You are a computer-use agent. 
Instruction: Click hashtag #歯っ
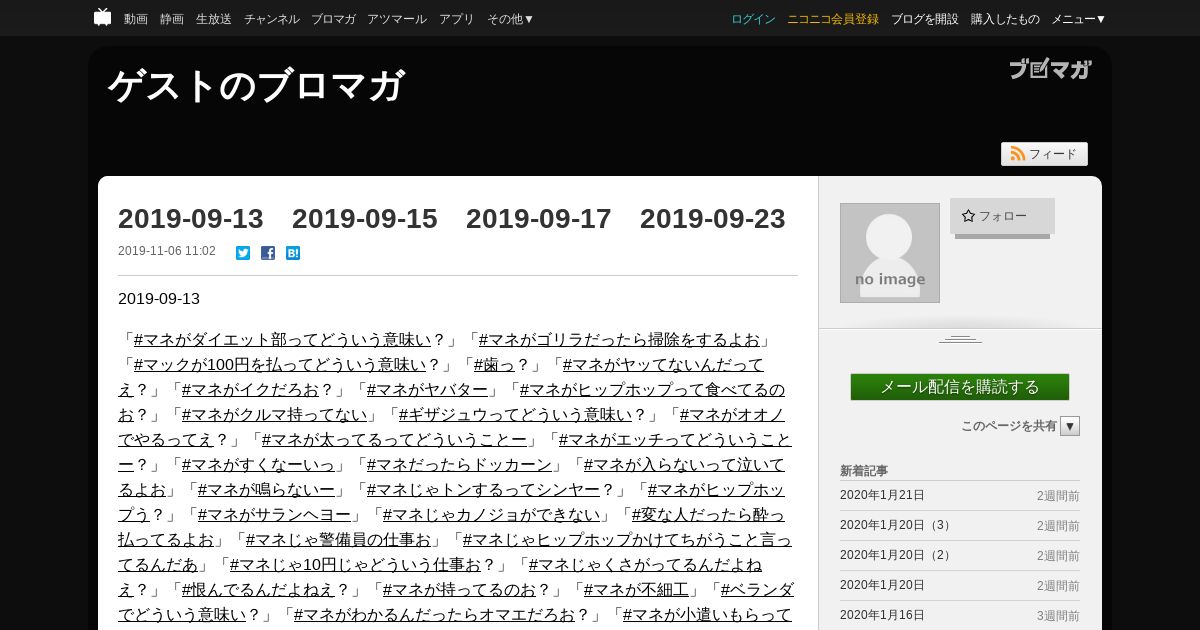coord(494,365)
